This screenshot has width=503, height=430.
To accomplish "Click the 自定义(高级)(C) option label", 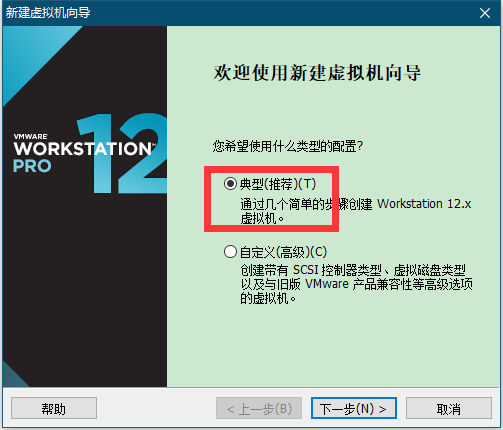I will pos(283,252).
